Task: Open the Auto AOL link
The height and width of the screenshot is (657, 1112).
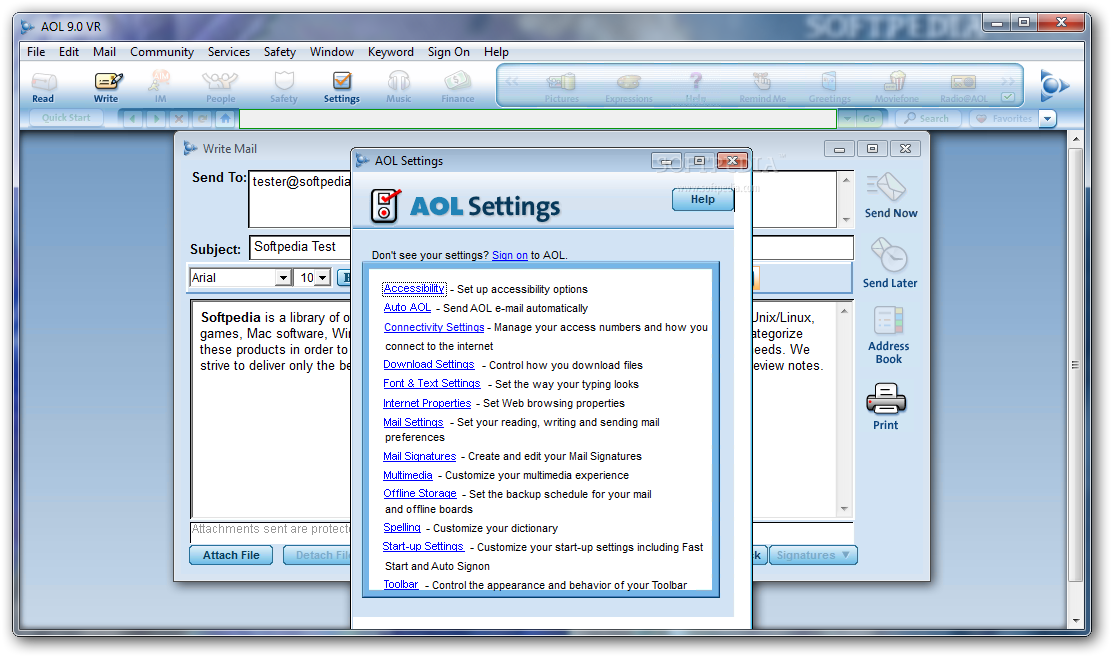Action: click(x=407, y=307)
